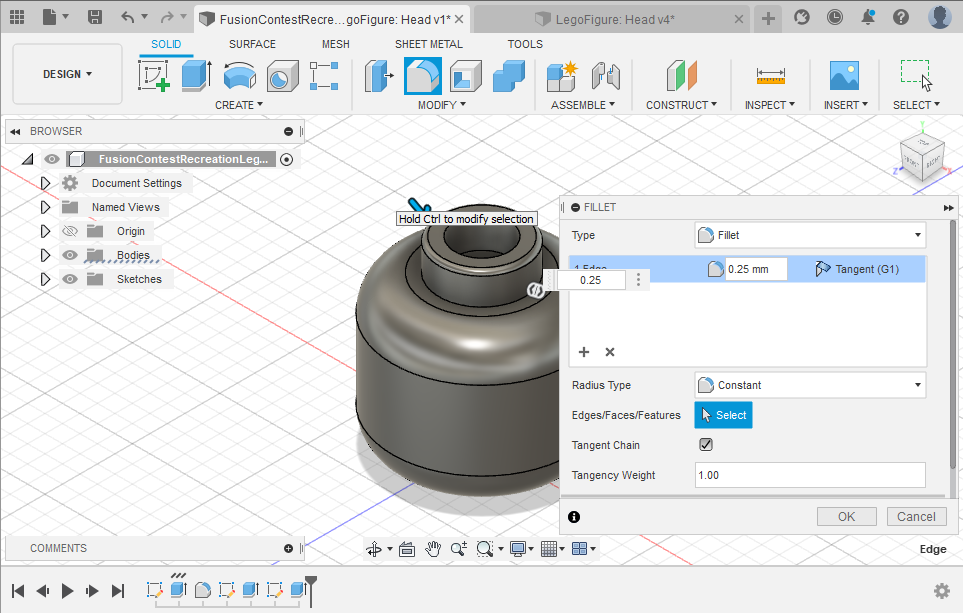Open the job status clock icon
The image size is (963, 613).
pyautogui.click(x=835, y=17)
